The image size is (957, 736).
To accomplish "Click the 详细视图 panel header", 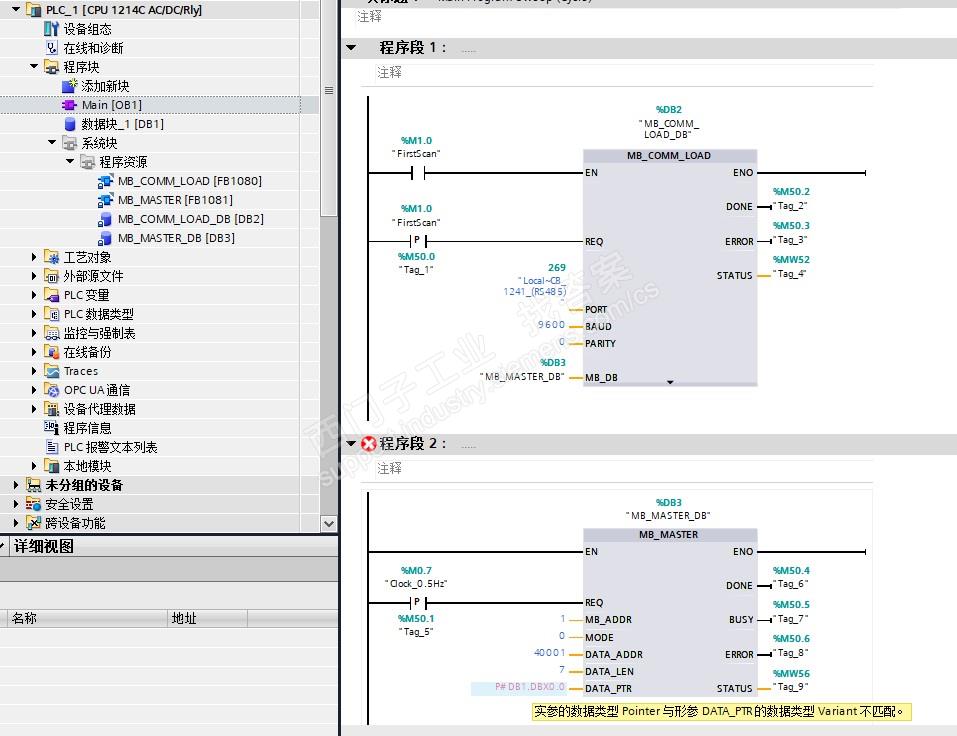I will pos(169,546).
